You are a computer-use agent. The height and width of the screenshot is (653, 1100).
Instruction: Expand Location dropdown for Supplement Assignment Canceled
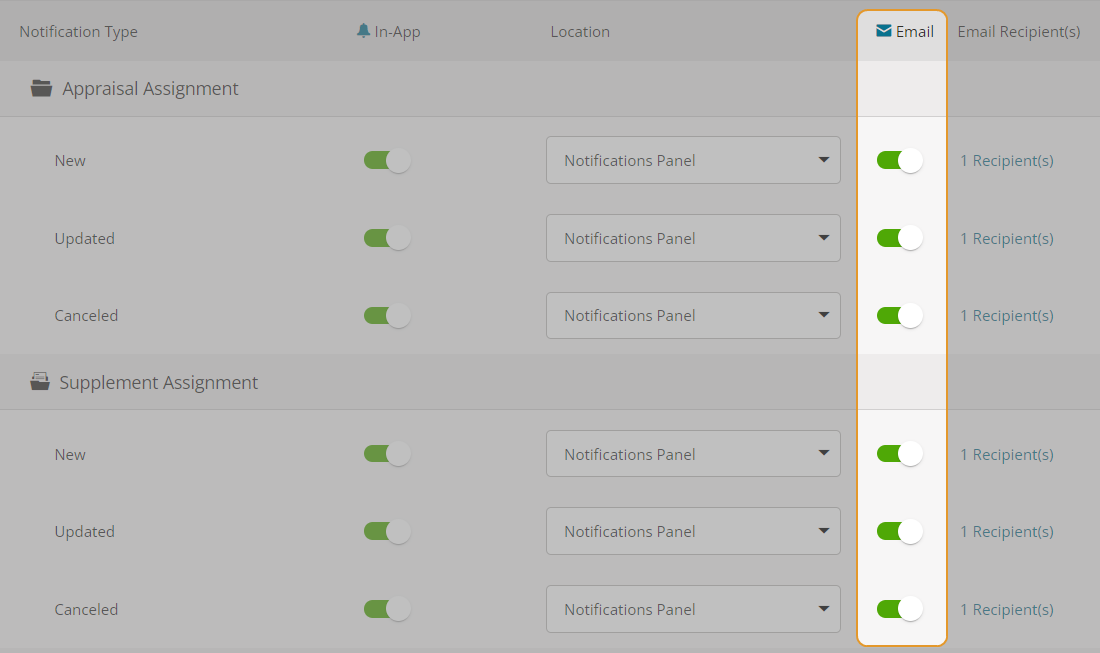[x=693, y=609]
